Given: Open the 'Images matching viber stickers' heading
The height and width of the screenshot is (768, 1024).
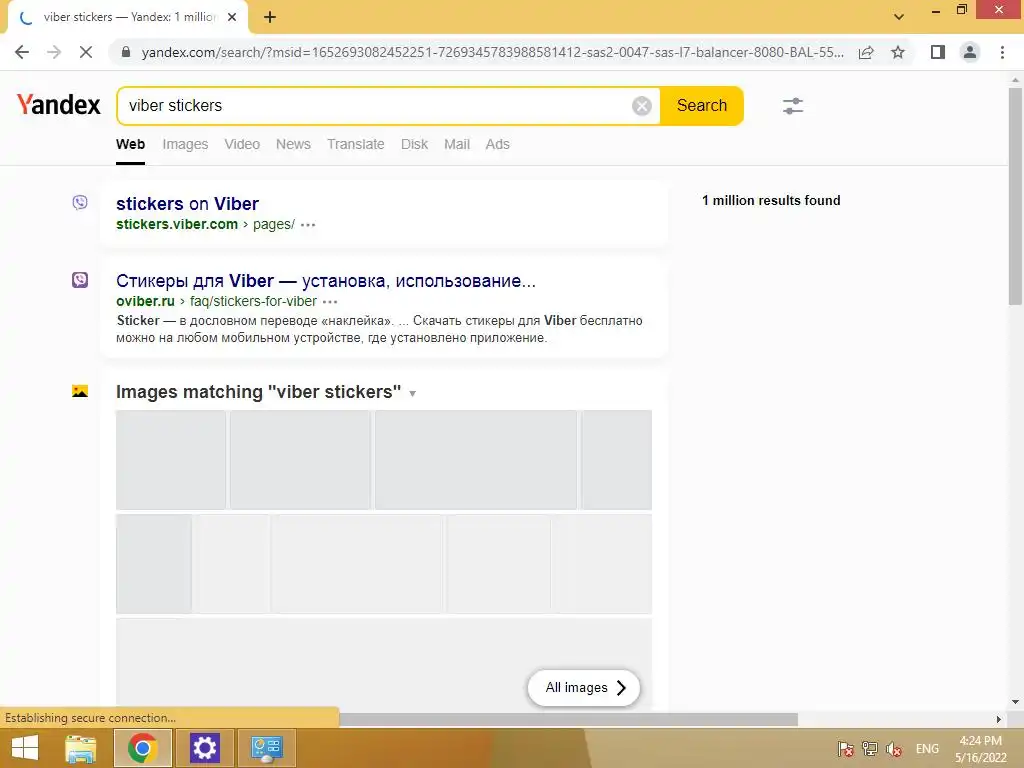Looking at the screenshot, I should coord(259,392).
